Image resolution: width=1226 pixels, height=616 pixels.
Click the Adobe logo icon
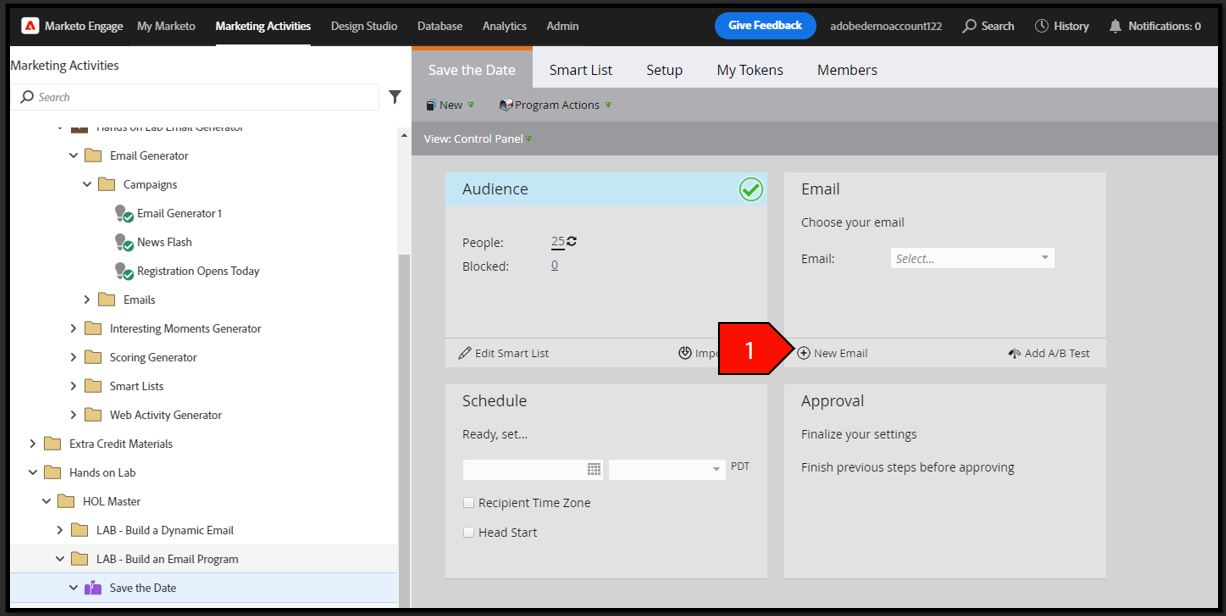click(x=30, y=26)
